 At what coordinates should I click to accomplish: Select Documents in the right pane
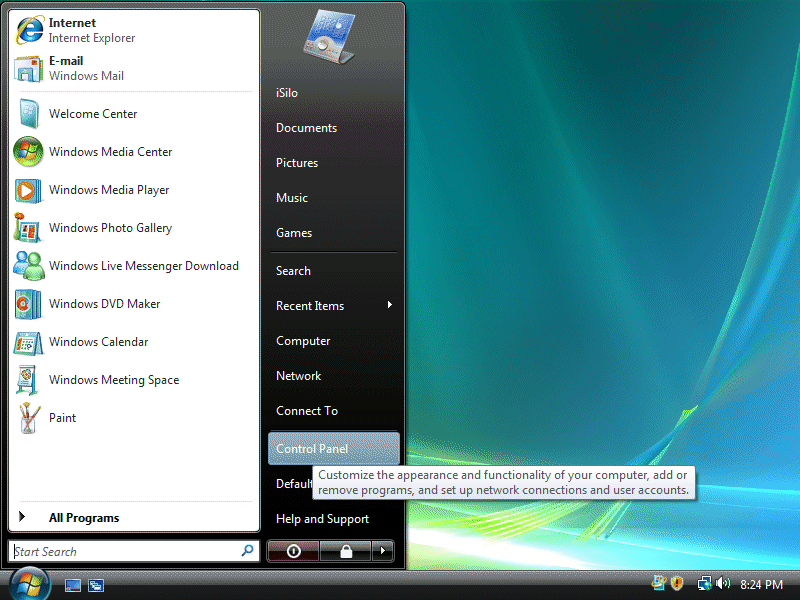pos(306,128)
